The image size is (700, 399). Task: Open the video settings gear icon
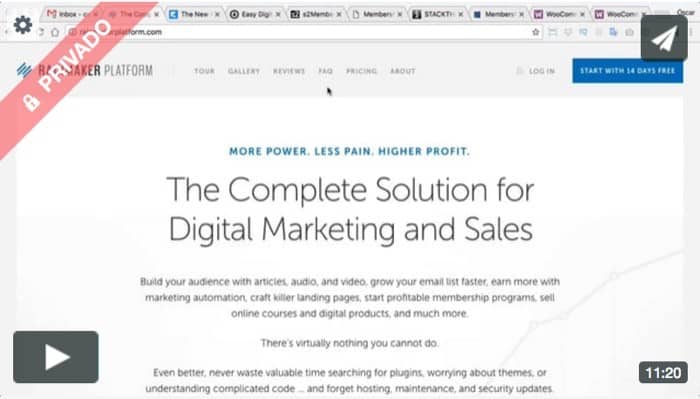(23, 25)
